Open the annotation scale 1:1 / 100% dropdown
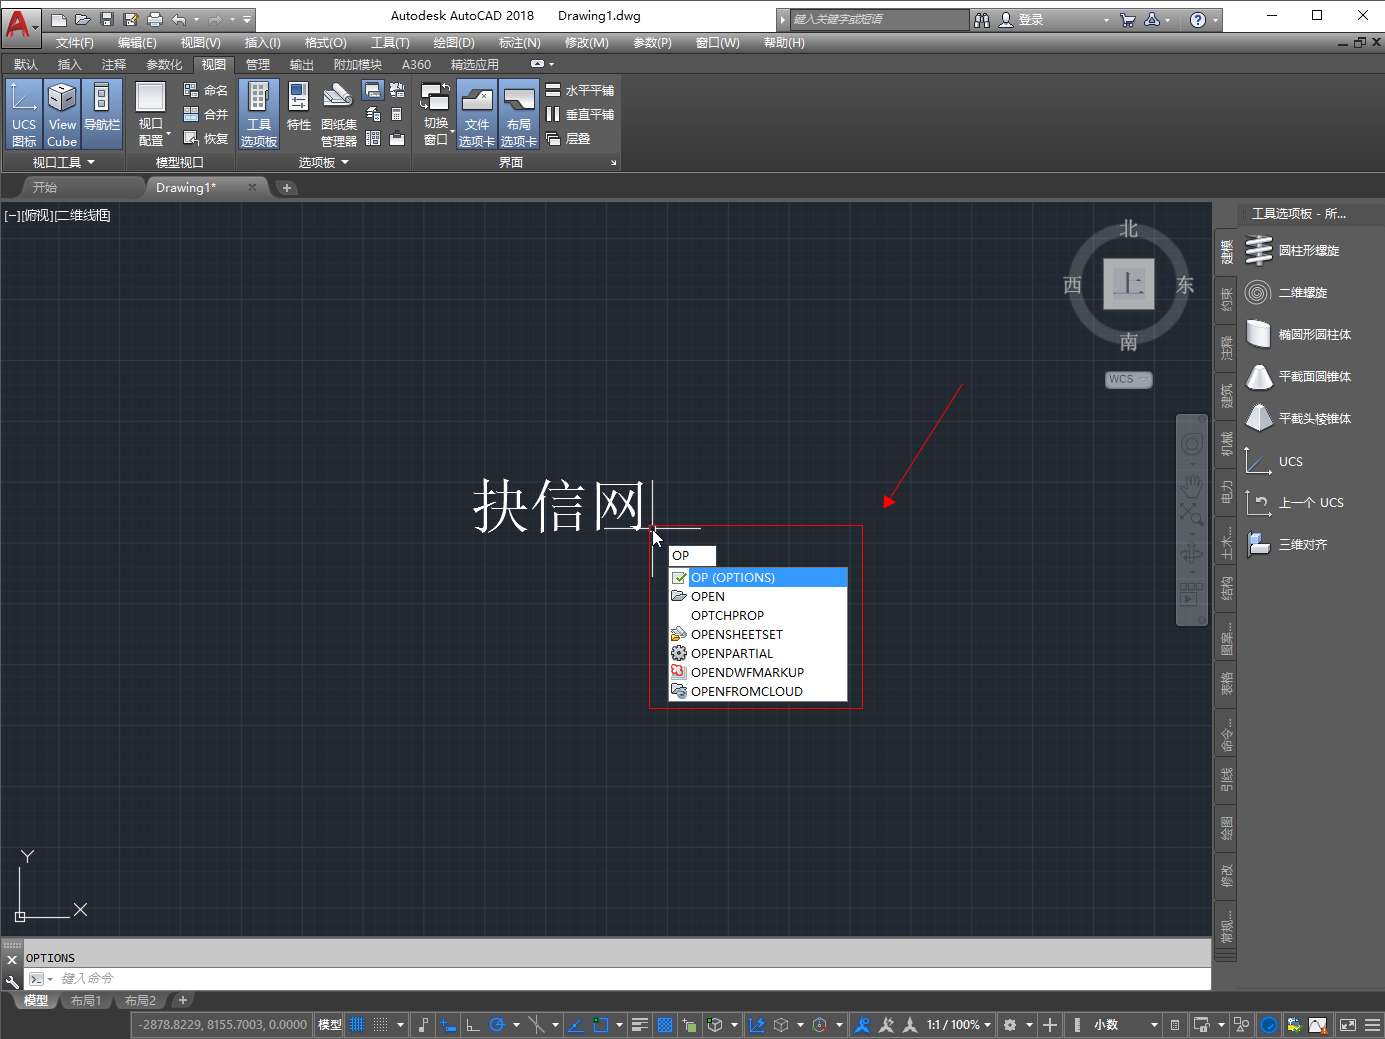The image size is (1385, 1039). pyautogui.click(x=958, y=1025)
